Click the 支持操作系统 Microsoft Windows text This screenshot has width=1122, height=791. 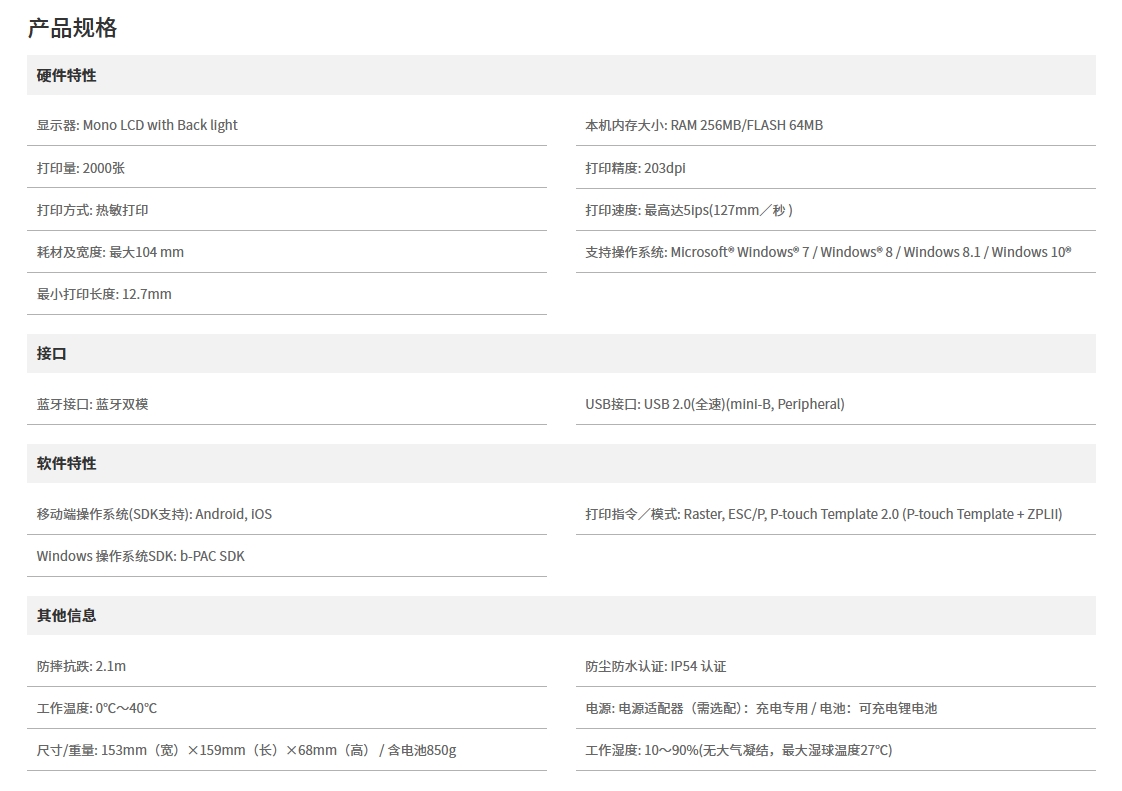pos(827,252)
